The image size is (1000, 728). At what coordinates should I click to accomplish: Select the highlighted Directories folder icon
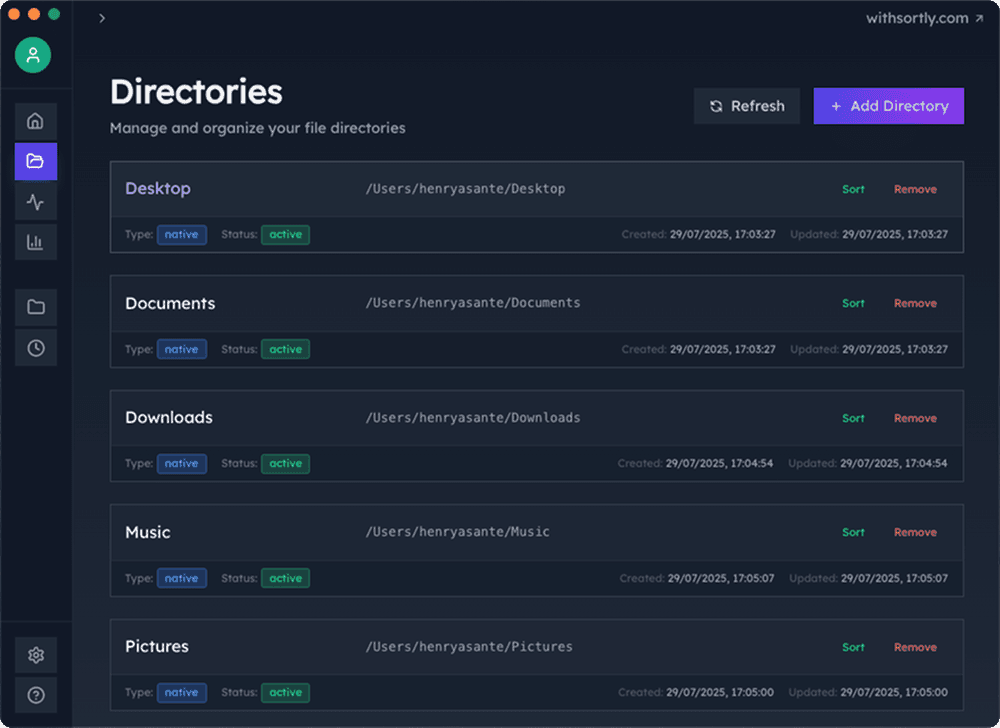pos(35,161)
